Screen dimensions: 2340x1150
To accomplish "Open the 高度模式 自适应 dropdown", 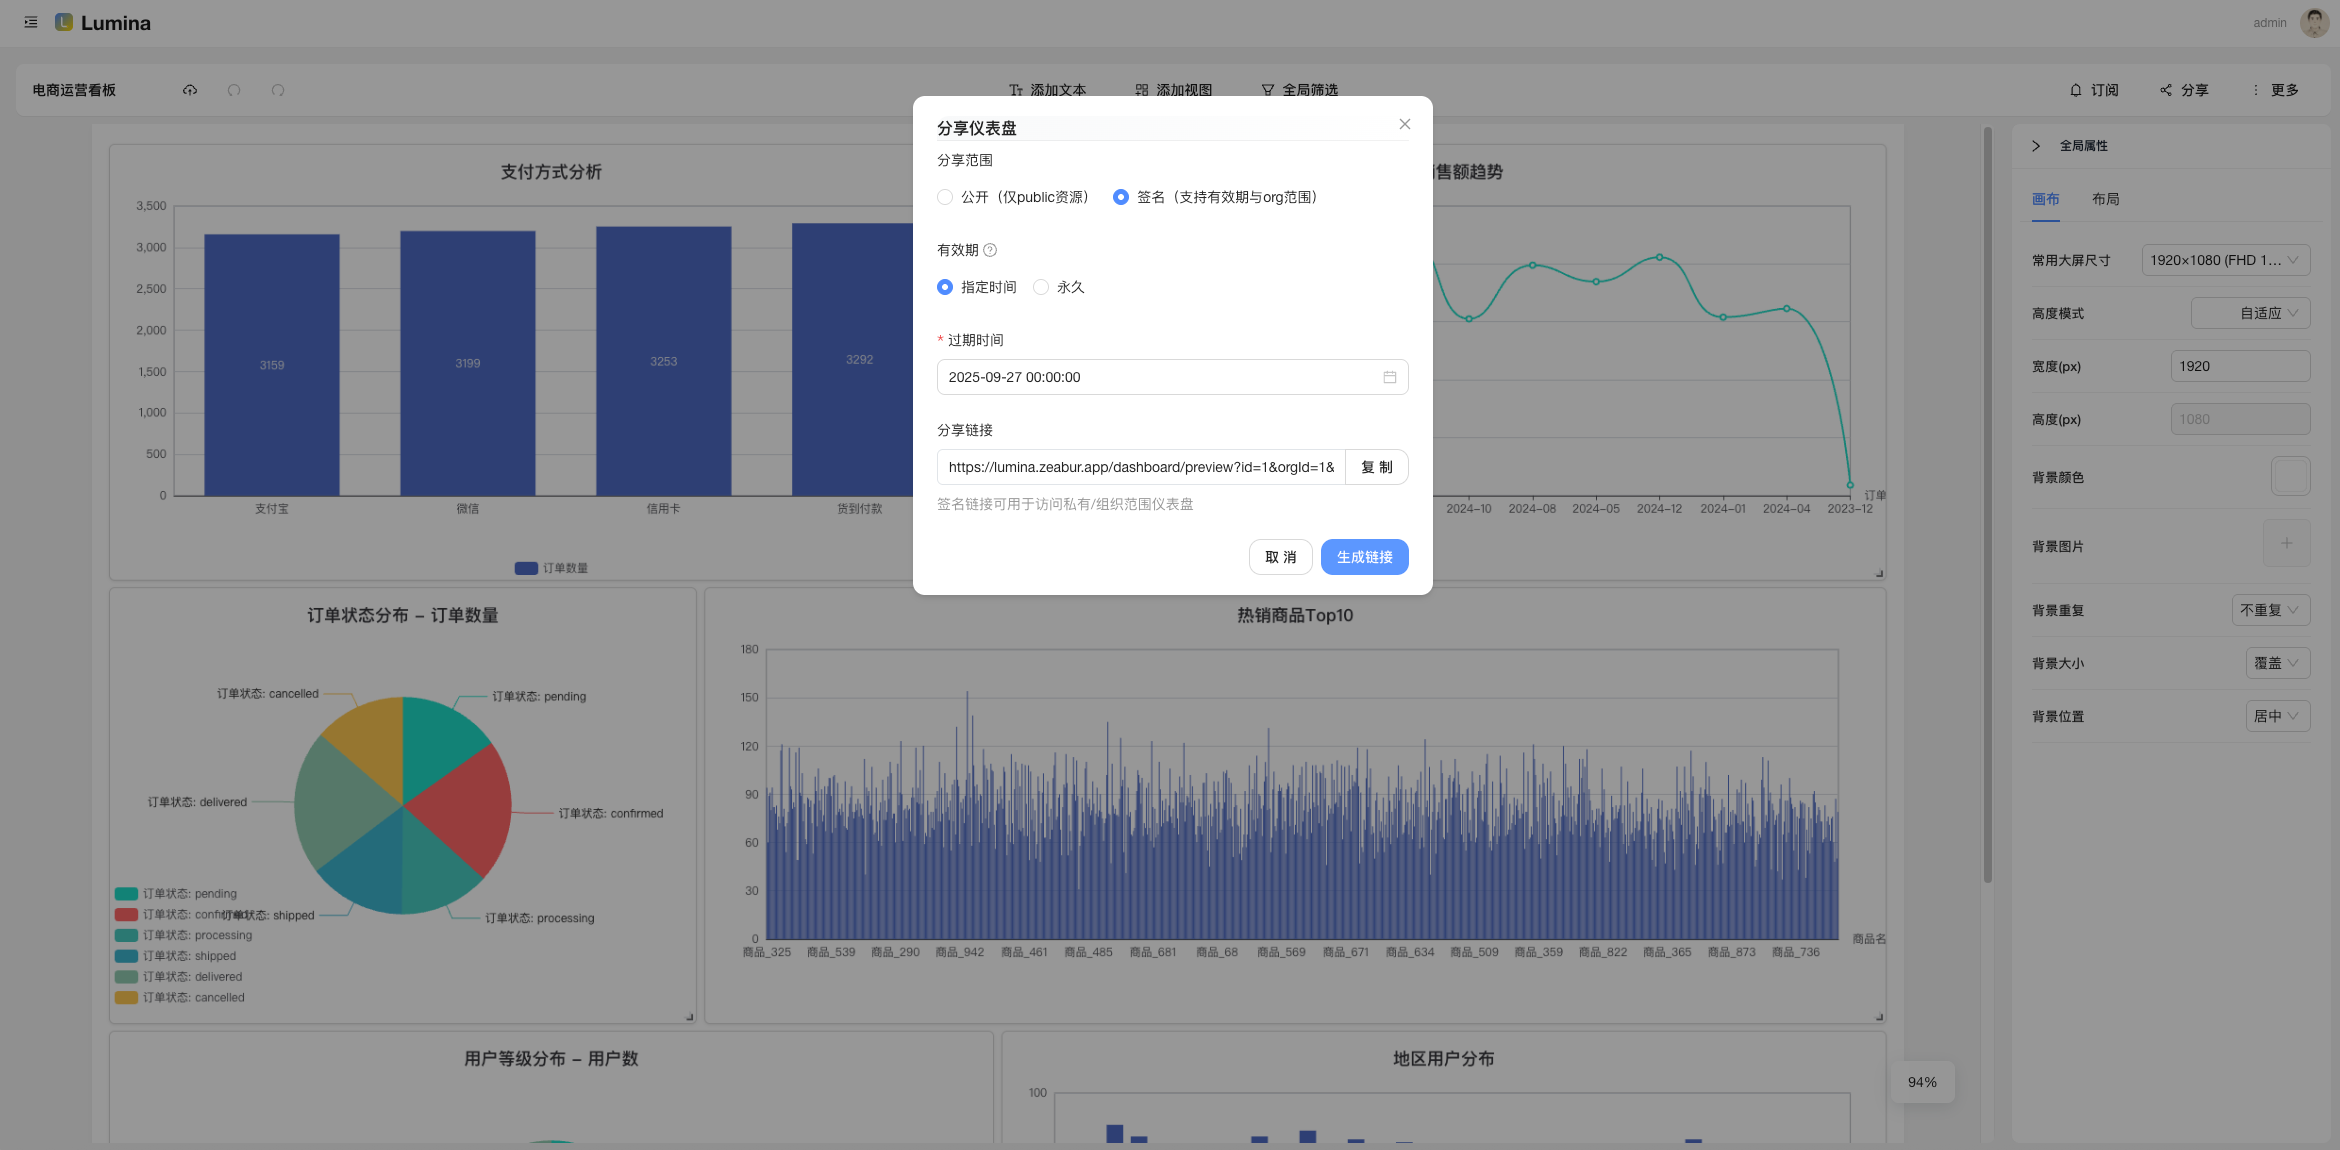I will click(x=2250, y=313).
